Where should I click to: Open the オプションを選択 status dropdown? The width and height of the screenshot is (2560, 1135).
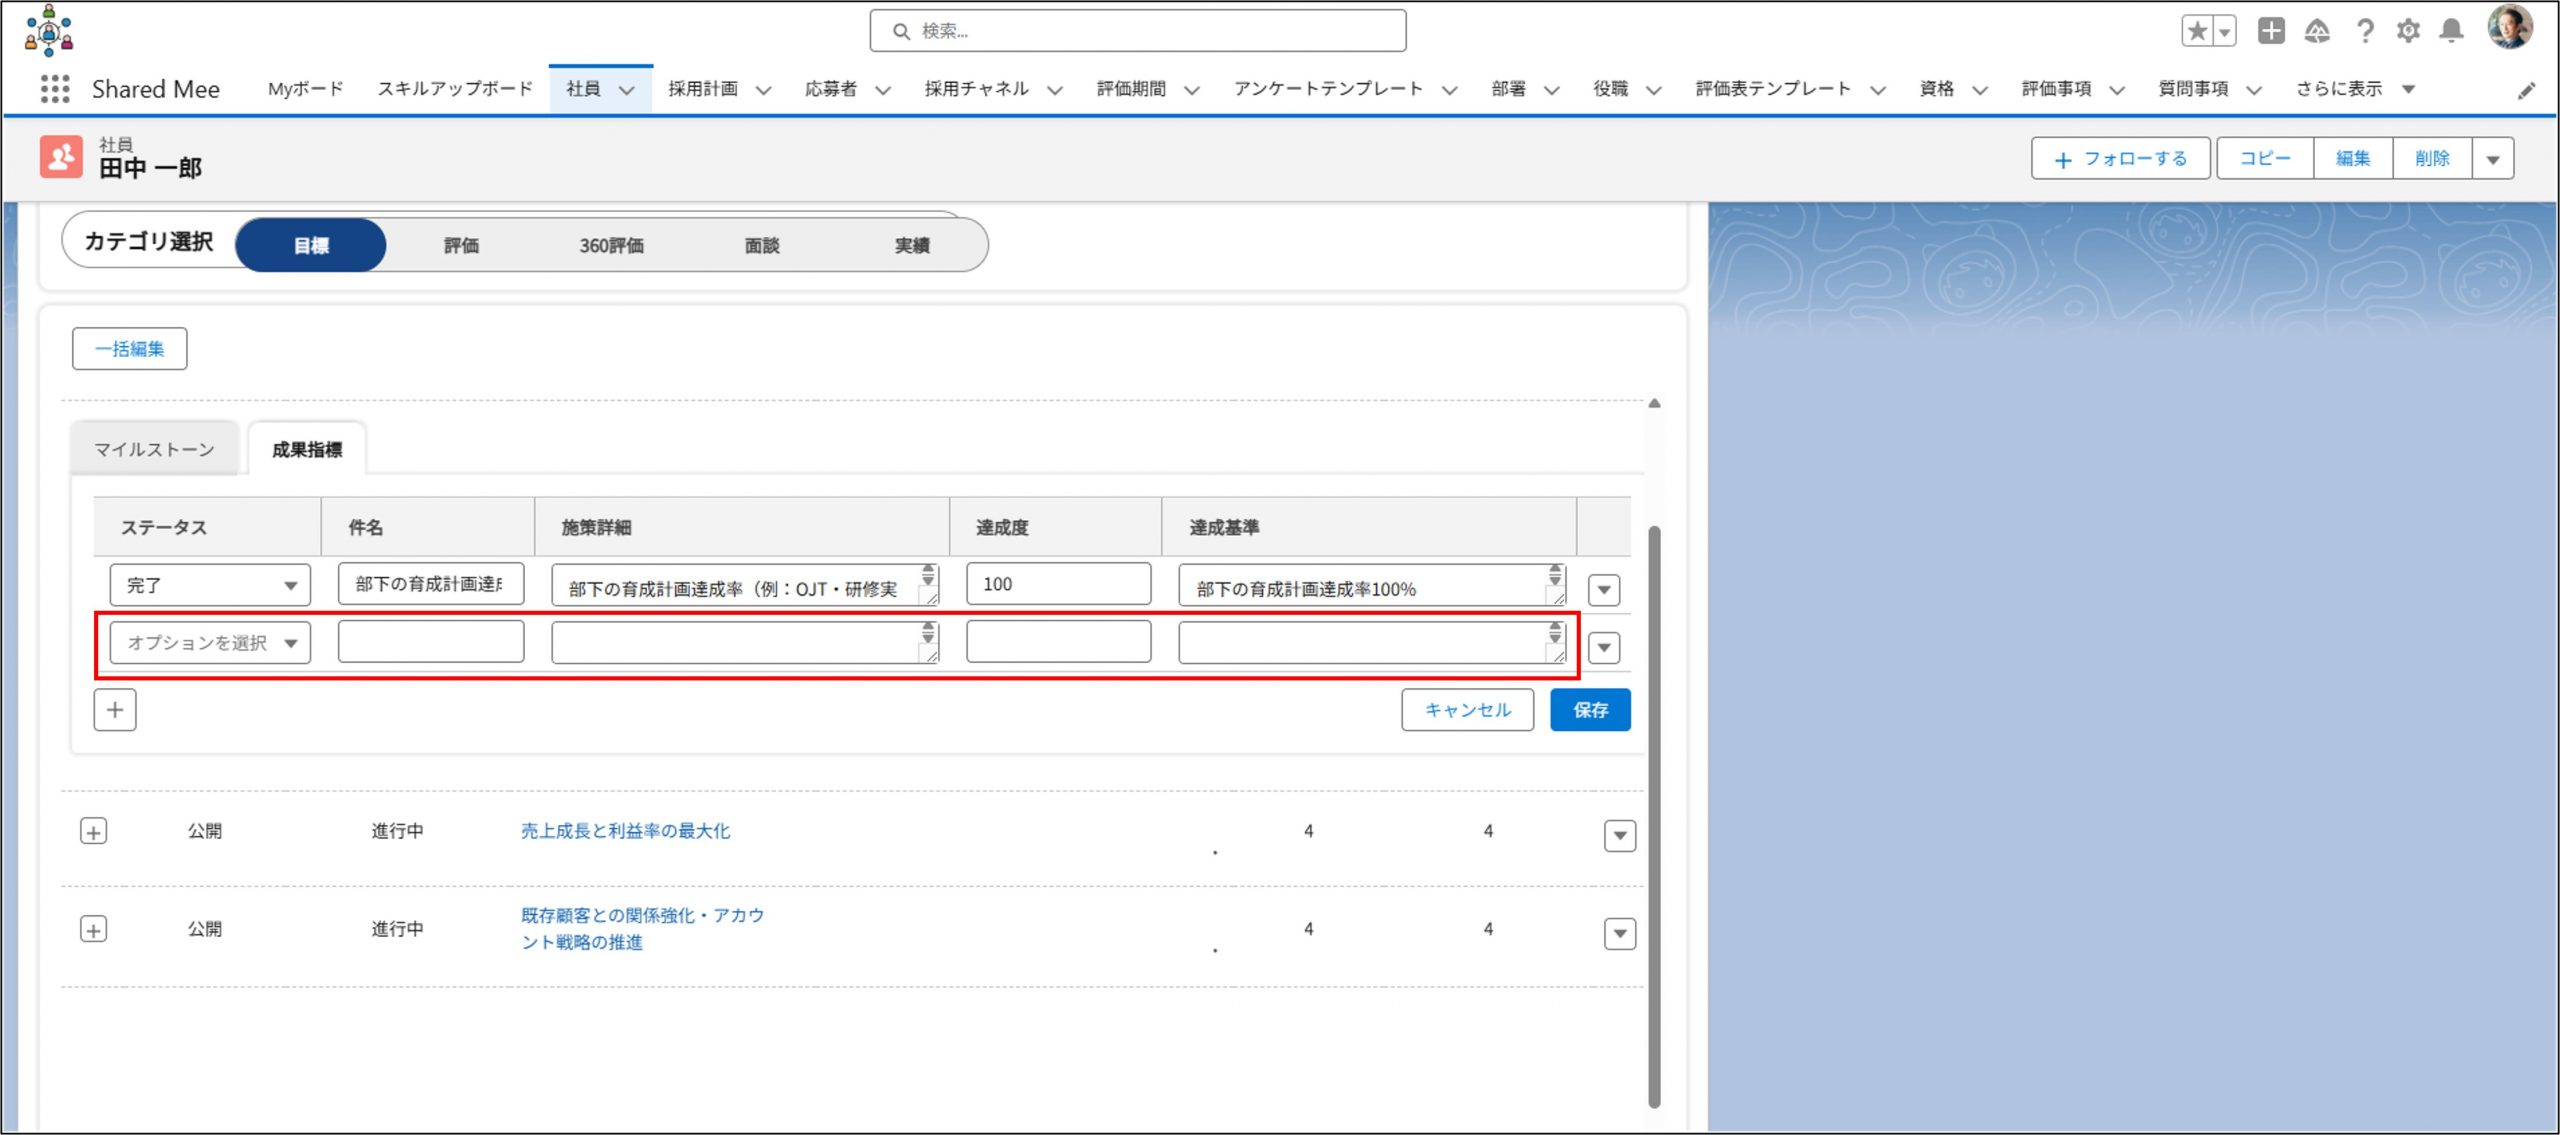point(210,643)
